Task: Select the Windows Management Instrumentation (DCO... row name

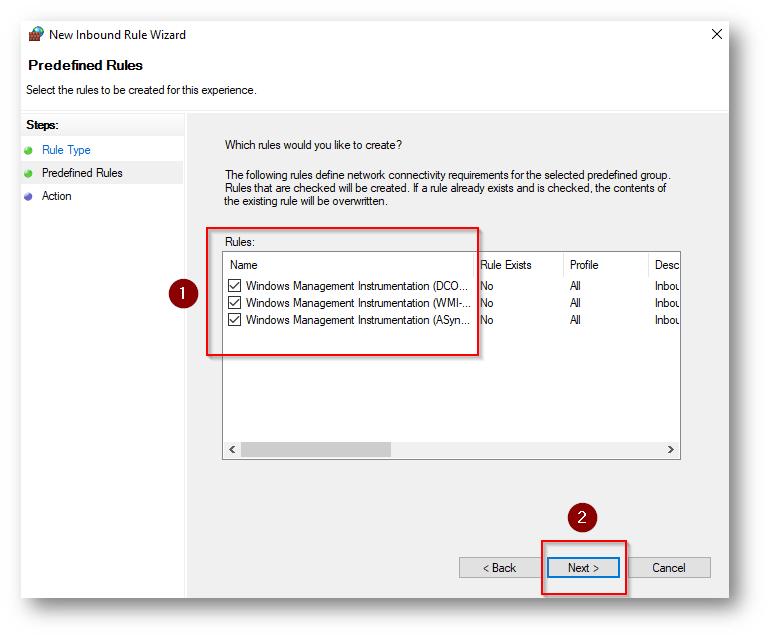Action: pos(356,286)
